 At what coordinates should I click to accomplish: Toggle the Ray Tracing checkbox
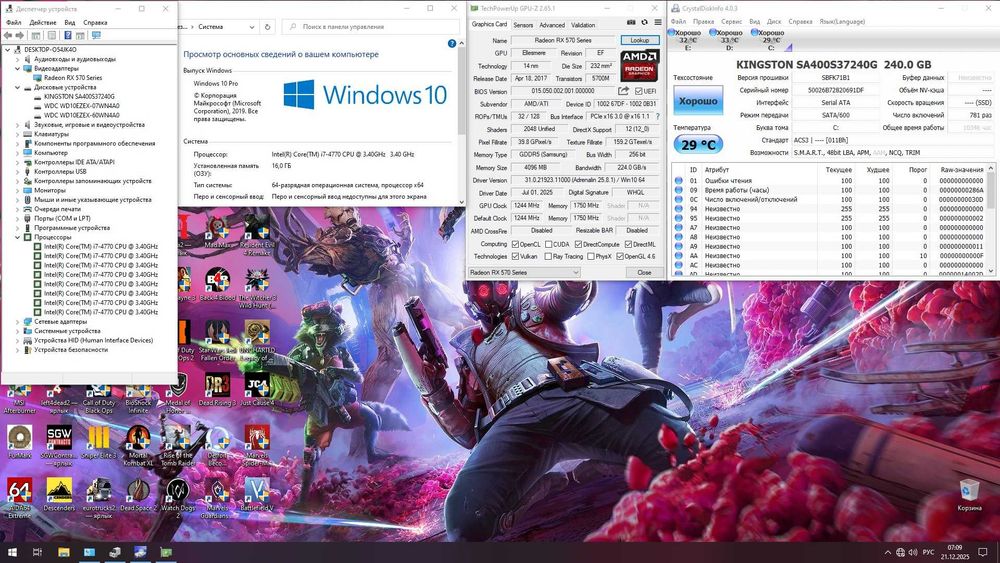tap(548, 256)
